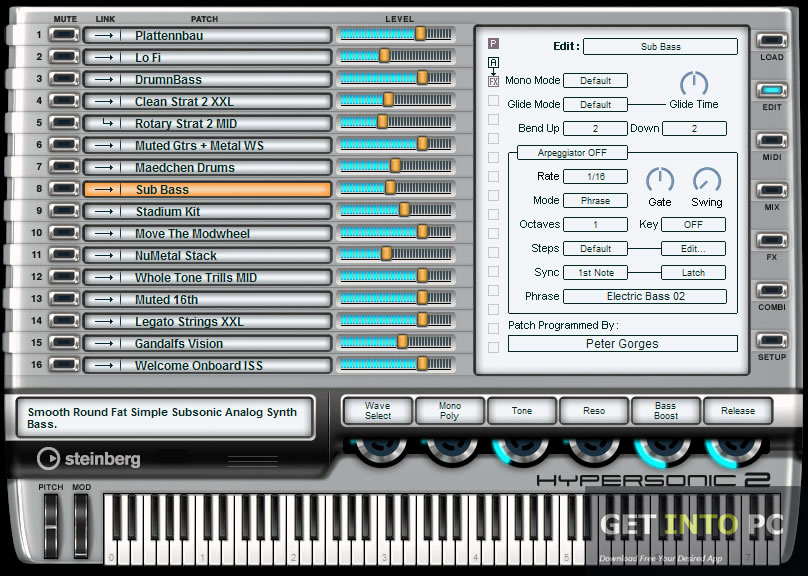Click the arpeggiator Swing knob
Screen dimensions: 808x576
(x=707, y=180)
